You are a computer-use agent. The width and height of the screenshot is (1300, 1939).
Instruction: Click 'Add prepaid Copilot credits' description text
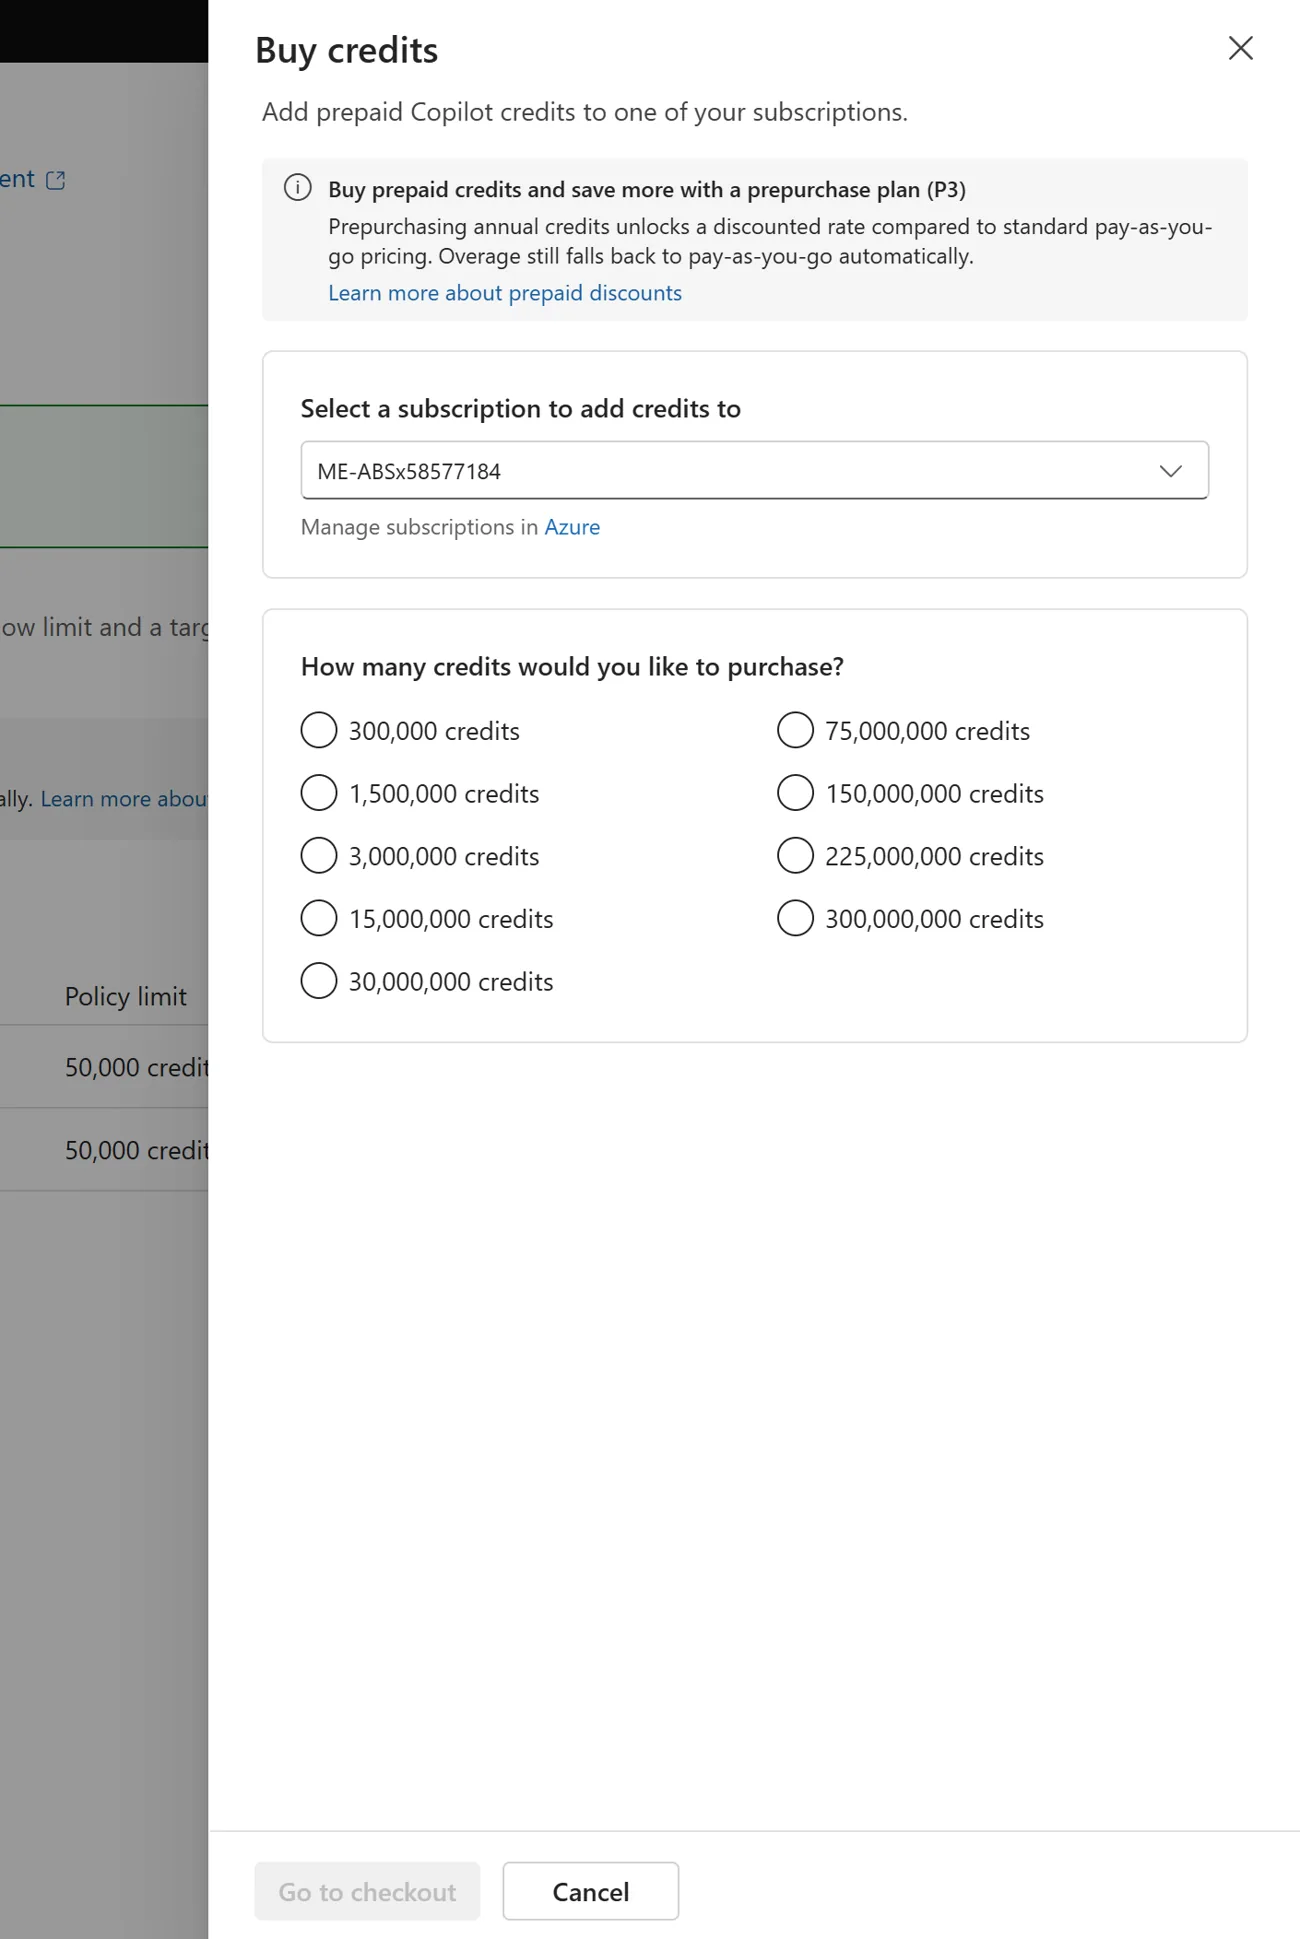(x=585, y=112)
